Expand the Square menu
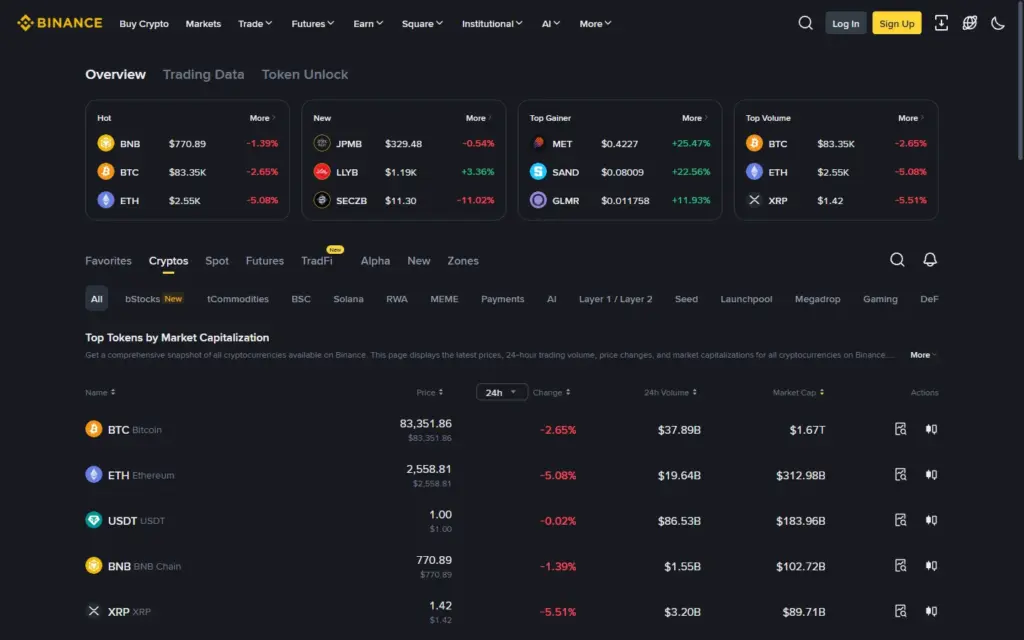The width and height of the screenshot is (1024, 640). 423,24
